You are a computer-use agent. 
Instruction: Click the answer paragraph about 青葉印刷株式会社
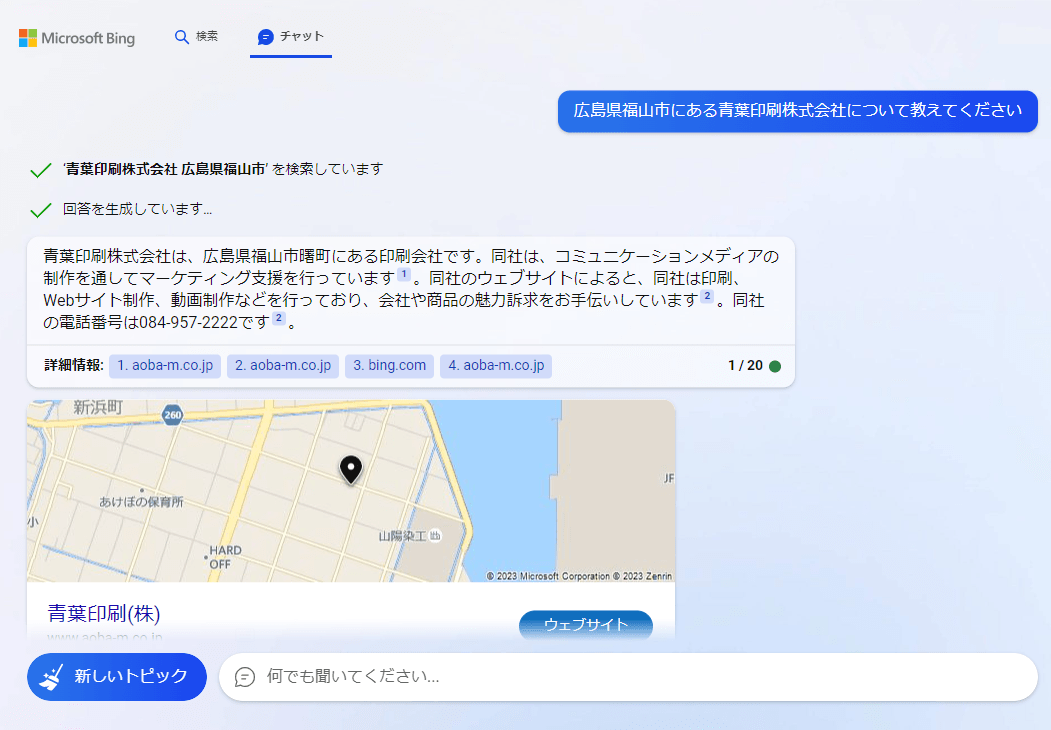point(411,290)
